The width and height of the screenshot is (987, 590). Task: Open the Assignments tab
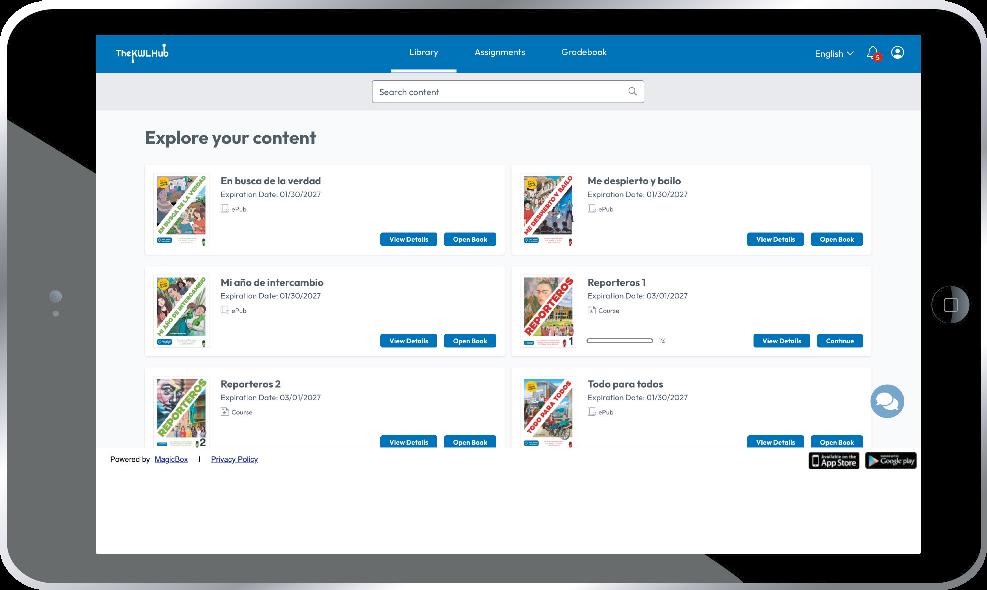(x=500, y=52)
